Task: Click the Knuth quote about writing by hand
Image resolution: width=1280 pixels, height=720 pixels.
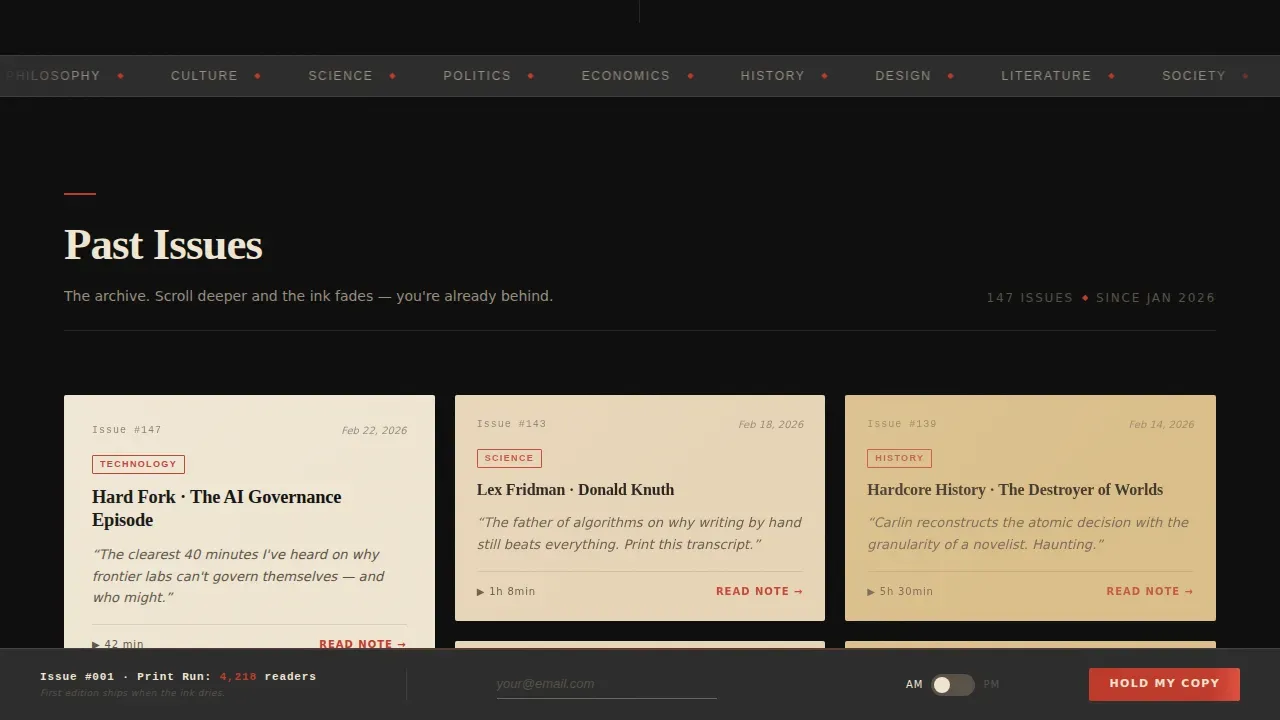Action: pyautogui.click(x=639, y=534)
